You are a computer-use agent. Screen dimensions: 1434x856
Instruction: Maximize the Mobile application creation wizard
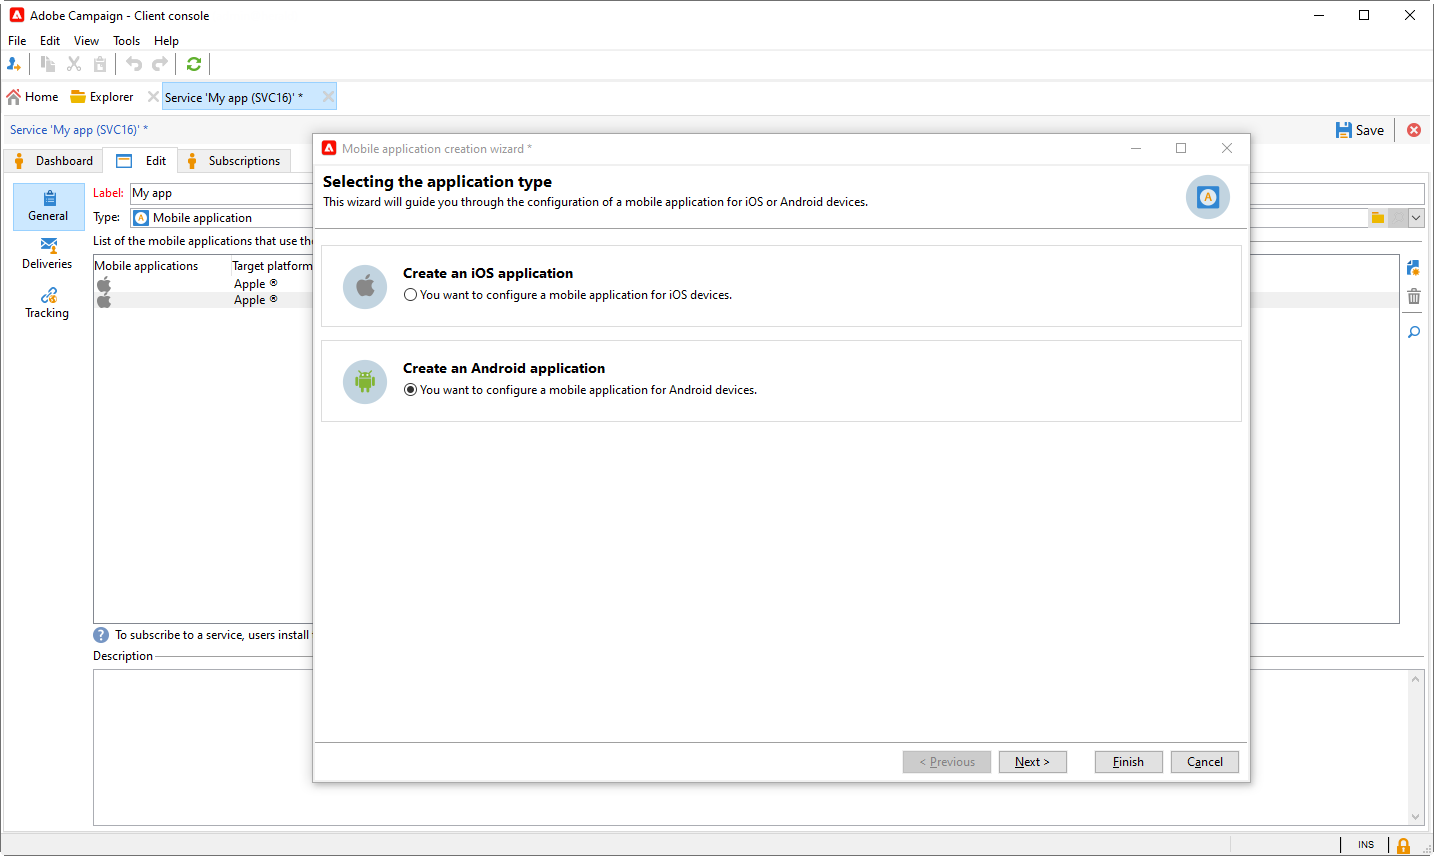[1181, 148]
